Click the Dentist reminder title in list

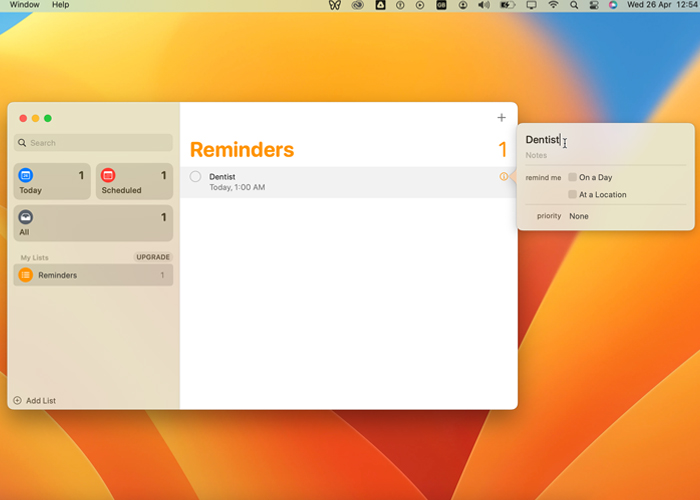coord(222,177)
